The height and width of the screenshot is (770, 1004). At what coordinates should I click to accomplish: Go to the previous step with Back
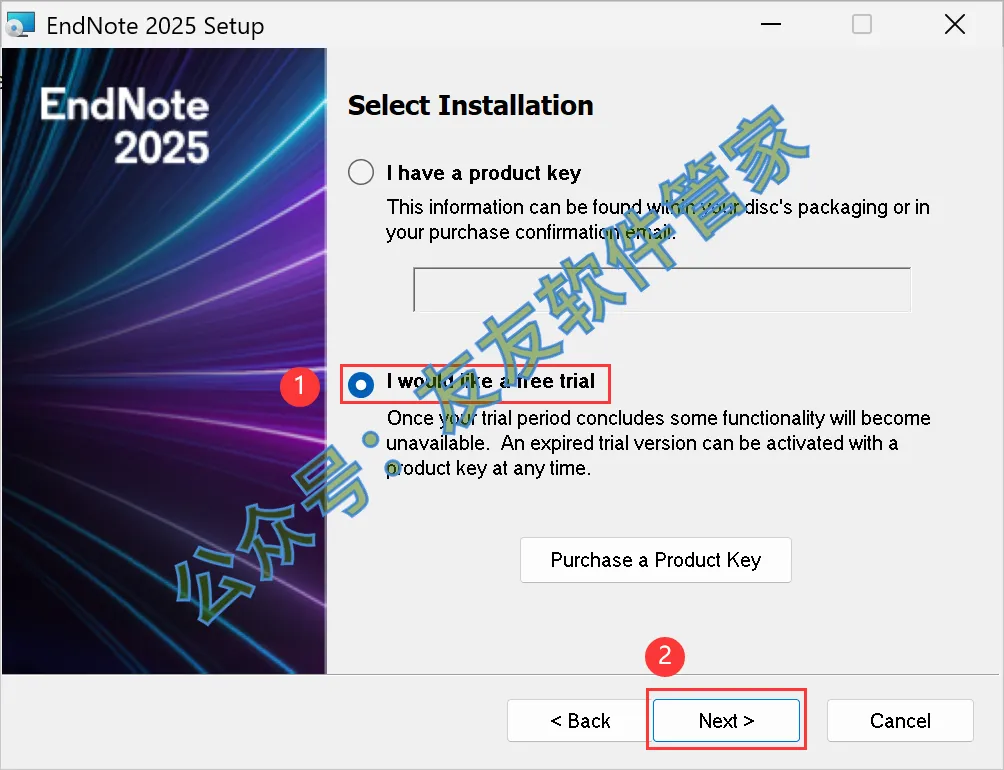pos(580,721)
